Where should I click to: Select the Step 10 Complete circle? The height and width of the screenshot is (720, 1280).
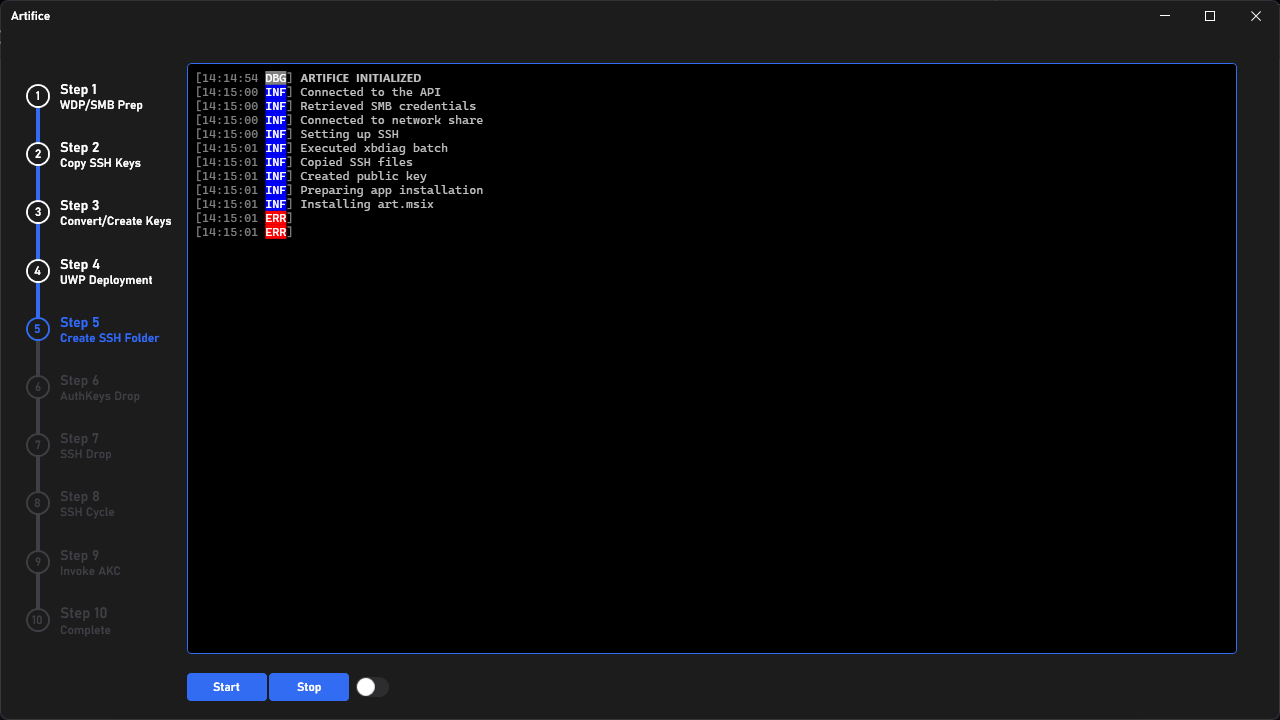37,619
